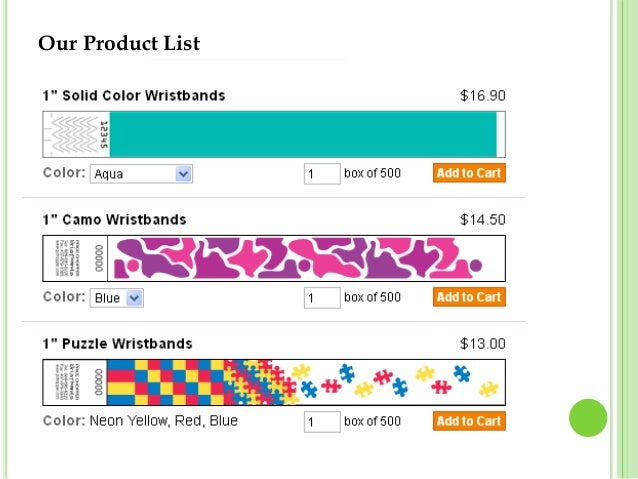Open the 1" Puzzle Wristbands title
Image resolution: width=638 pixels, height=479 pixels.
click(x=117, y=343)
